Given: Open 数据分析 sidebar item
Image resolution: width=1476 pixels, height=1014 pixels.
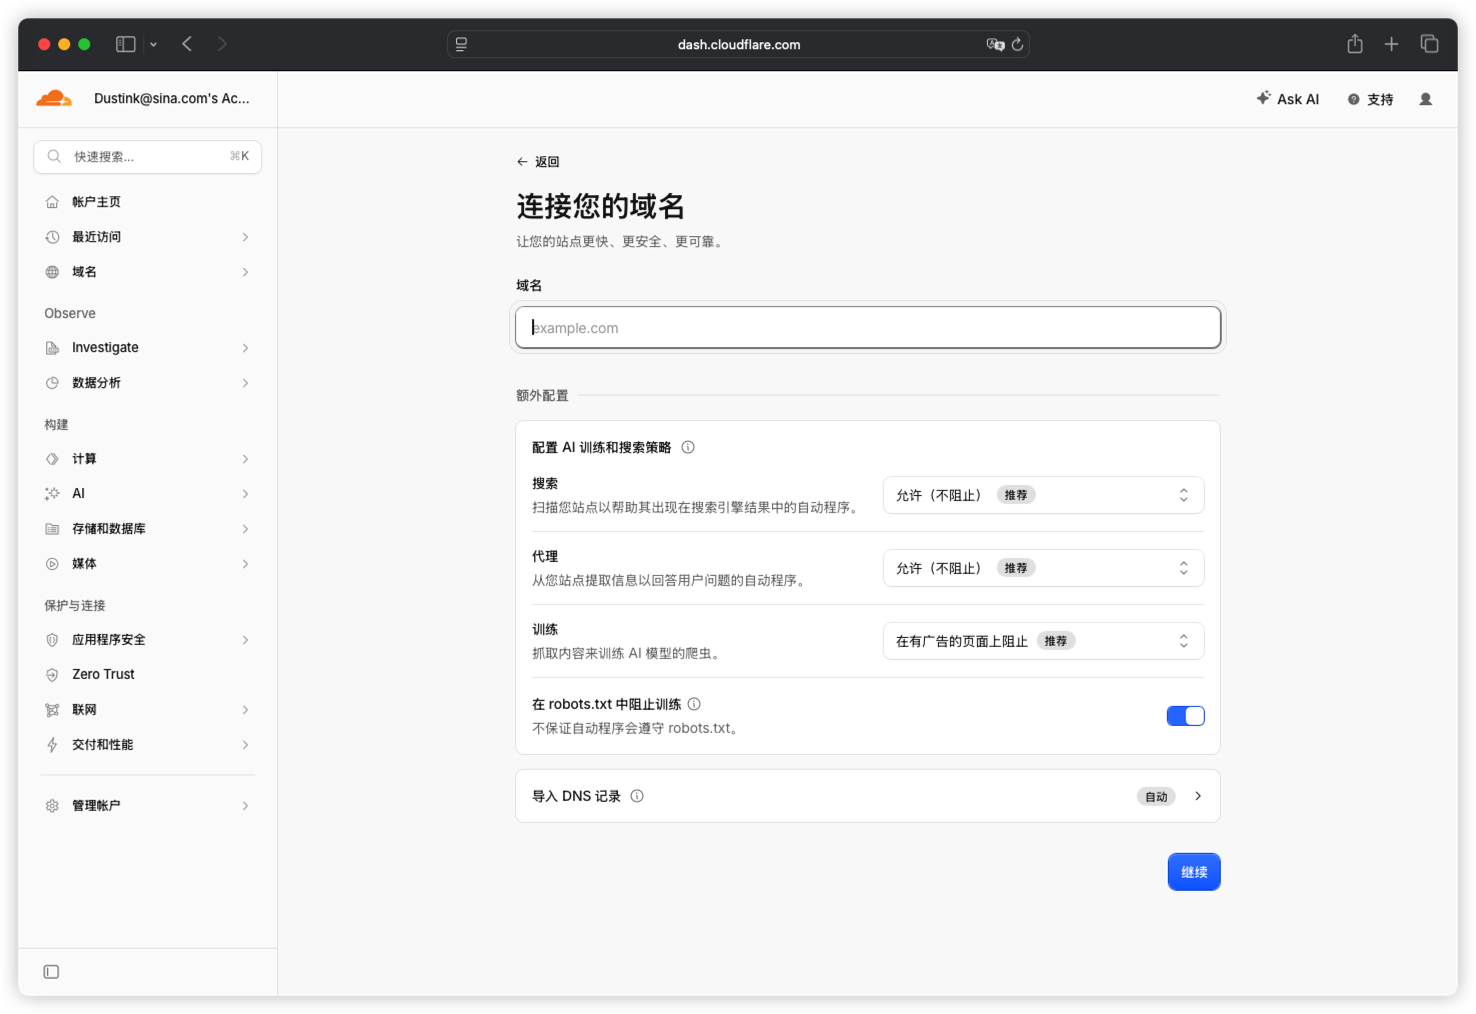Looking at the screenshot, I should point(148,383).
